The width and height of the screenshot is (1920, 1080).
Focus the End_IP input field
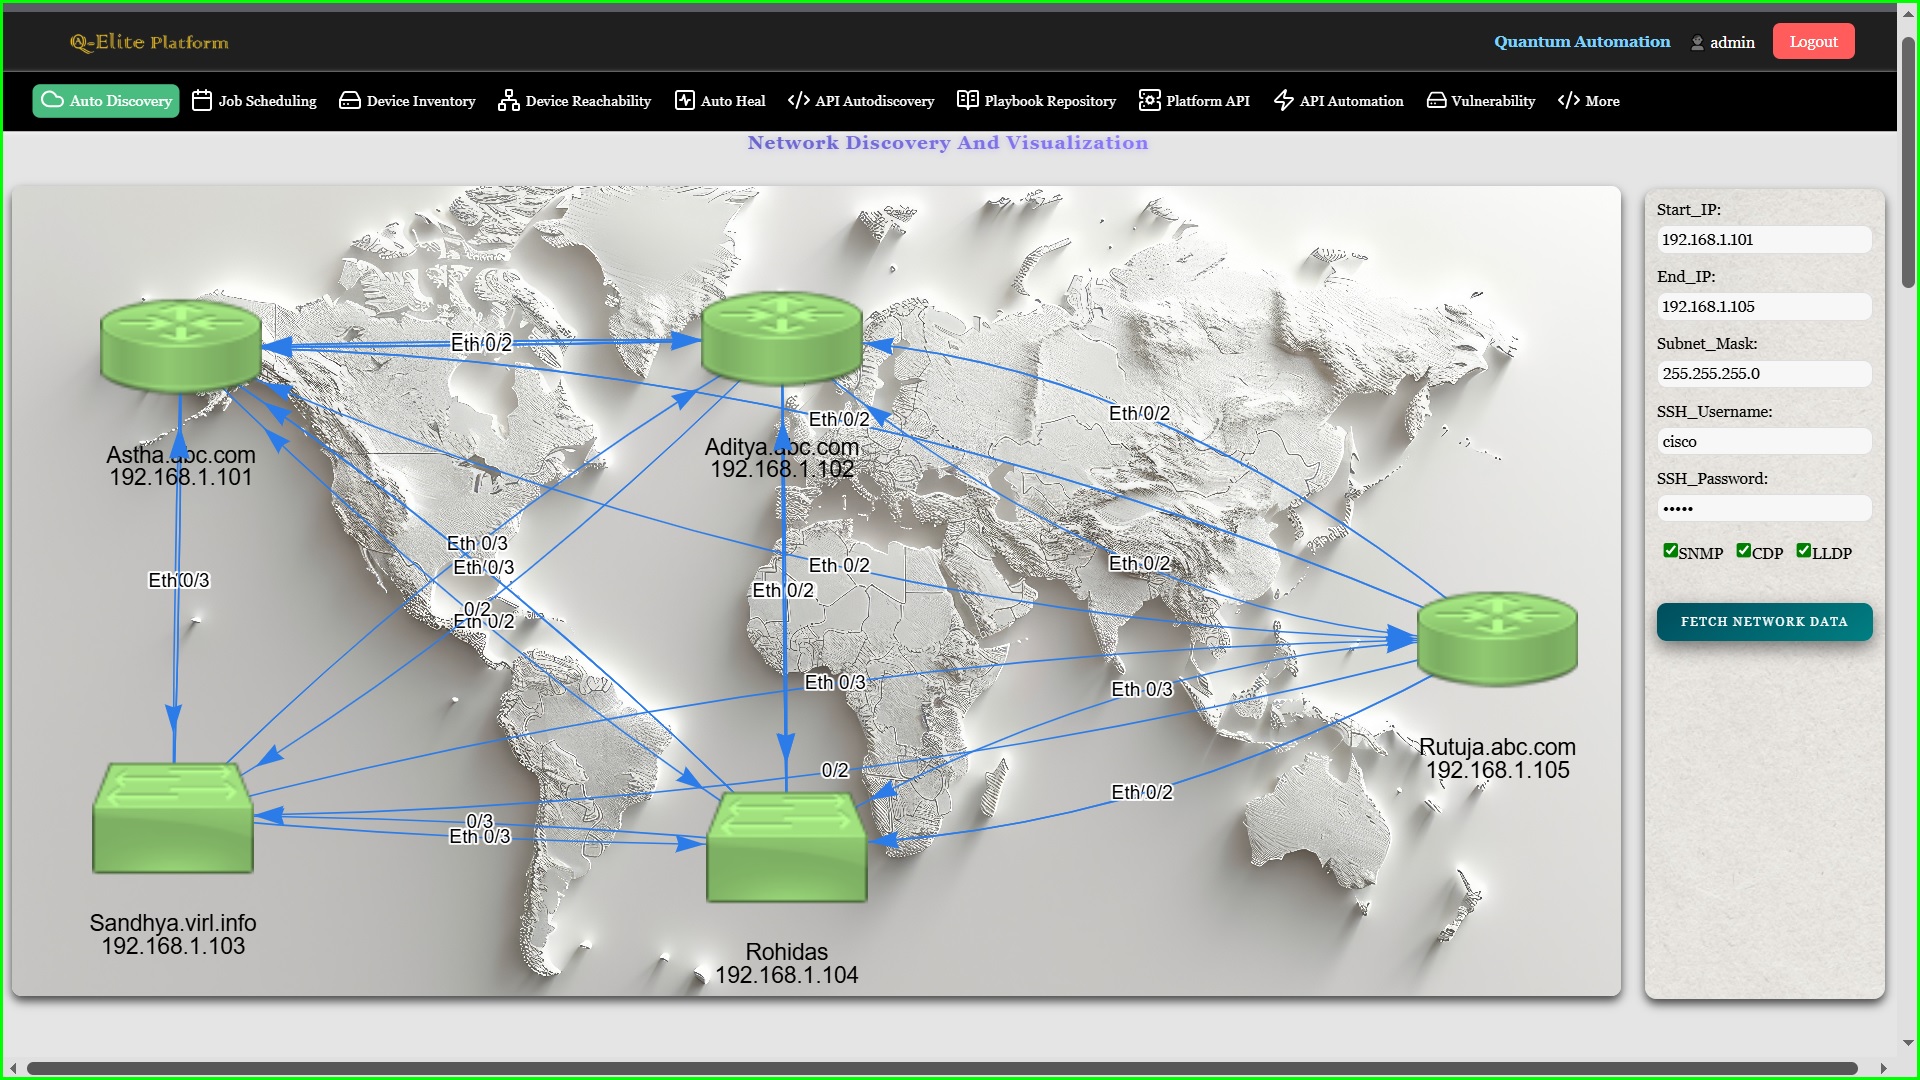click(1764, 306)
